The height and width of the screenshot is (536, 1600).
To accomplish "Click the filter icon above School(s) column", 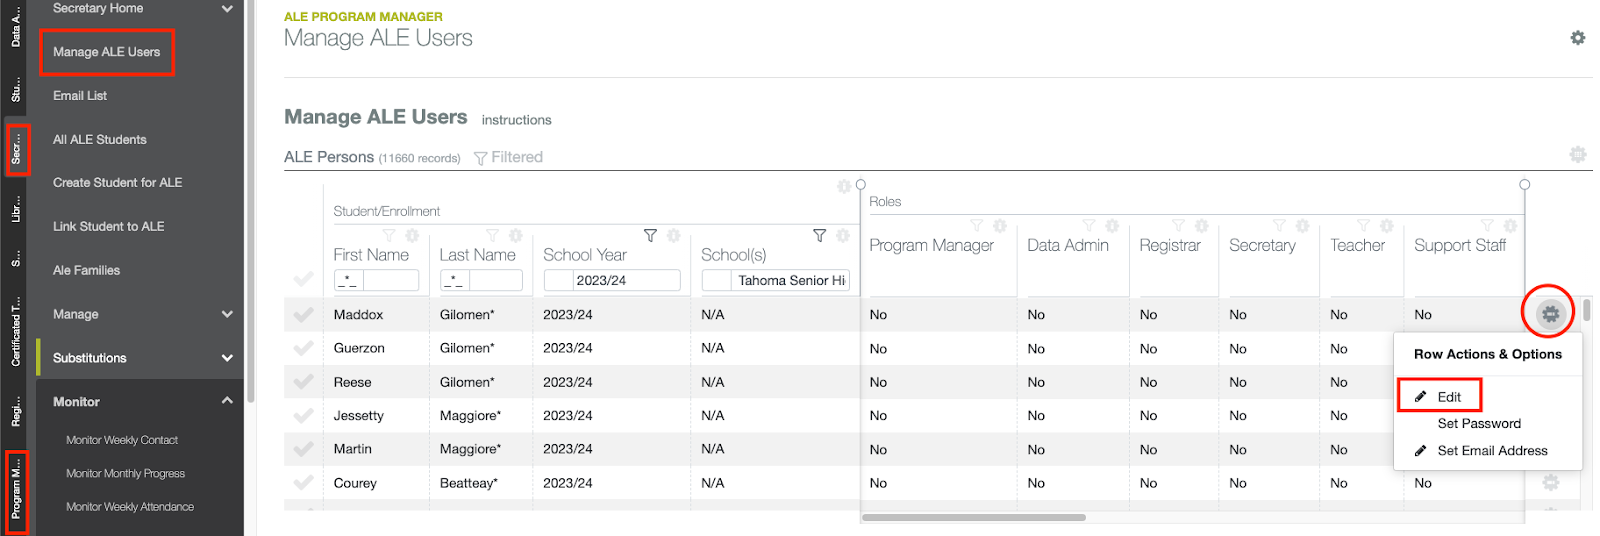I will point(819,236).
